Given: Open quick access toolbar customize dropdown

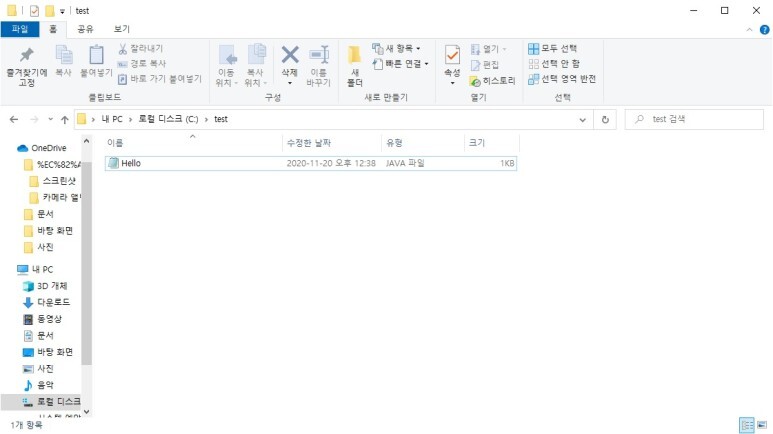Looking at the screenshot, I should [62, 11].
